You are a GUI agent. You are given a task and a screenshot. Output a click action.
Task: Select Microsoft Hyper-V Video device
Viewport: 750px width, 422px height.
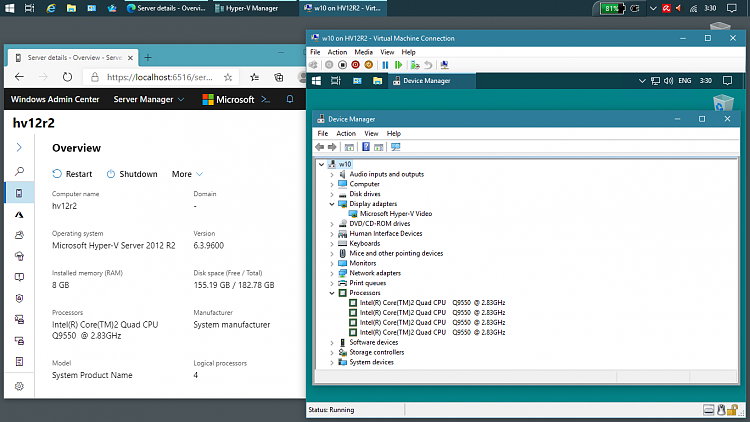click(x=396, y=214)
